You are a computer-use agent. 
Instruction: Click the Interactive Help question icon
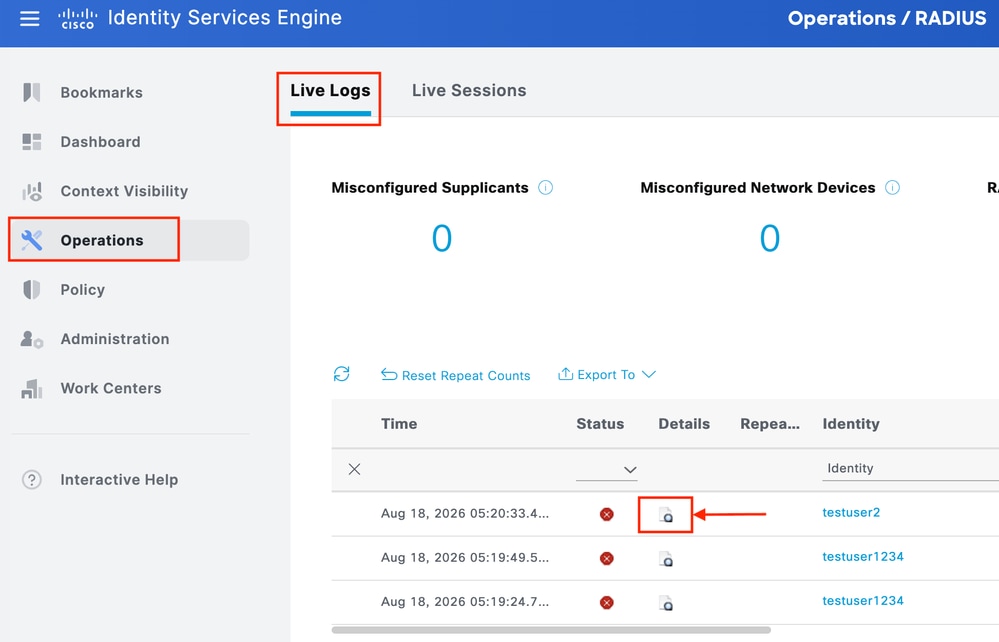point(31,480)
